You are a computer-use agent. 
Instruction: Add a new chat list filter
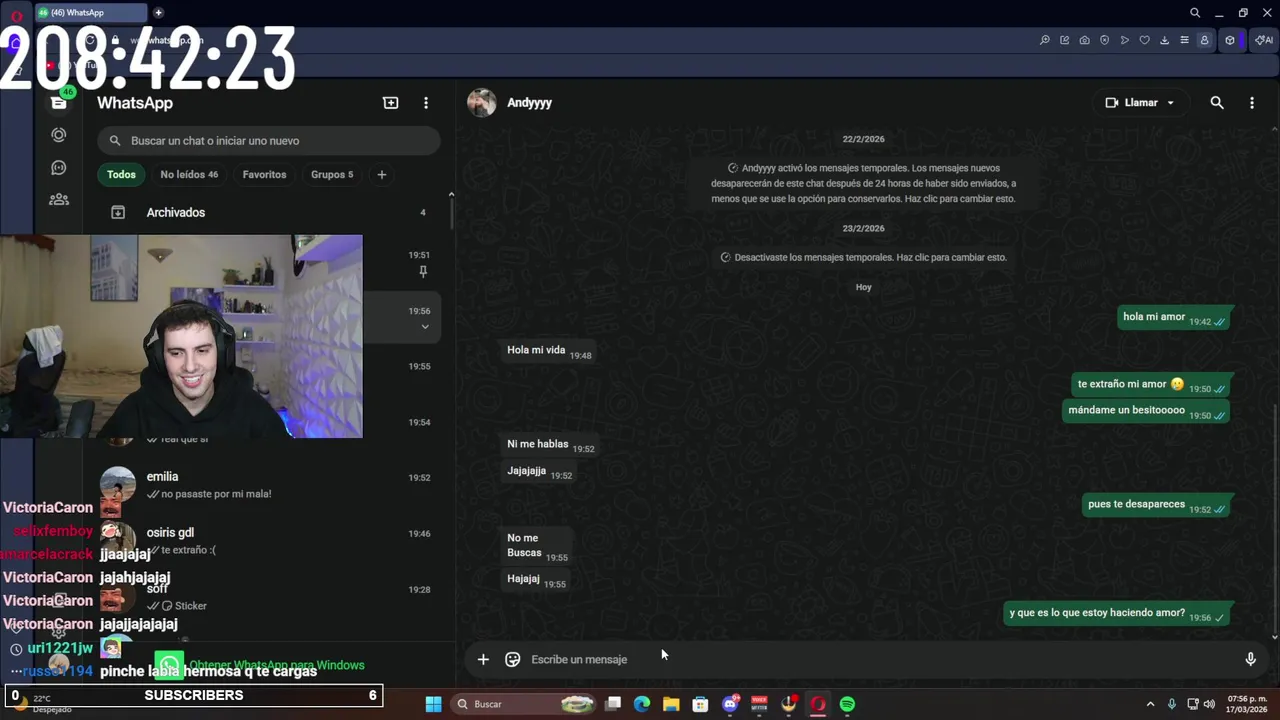[381, 174]
